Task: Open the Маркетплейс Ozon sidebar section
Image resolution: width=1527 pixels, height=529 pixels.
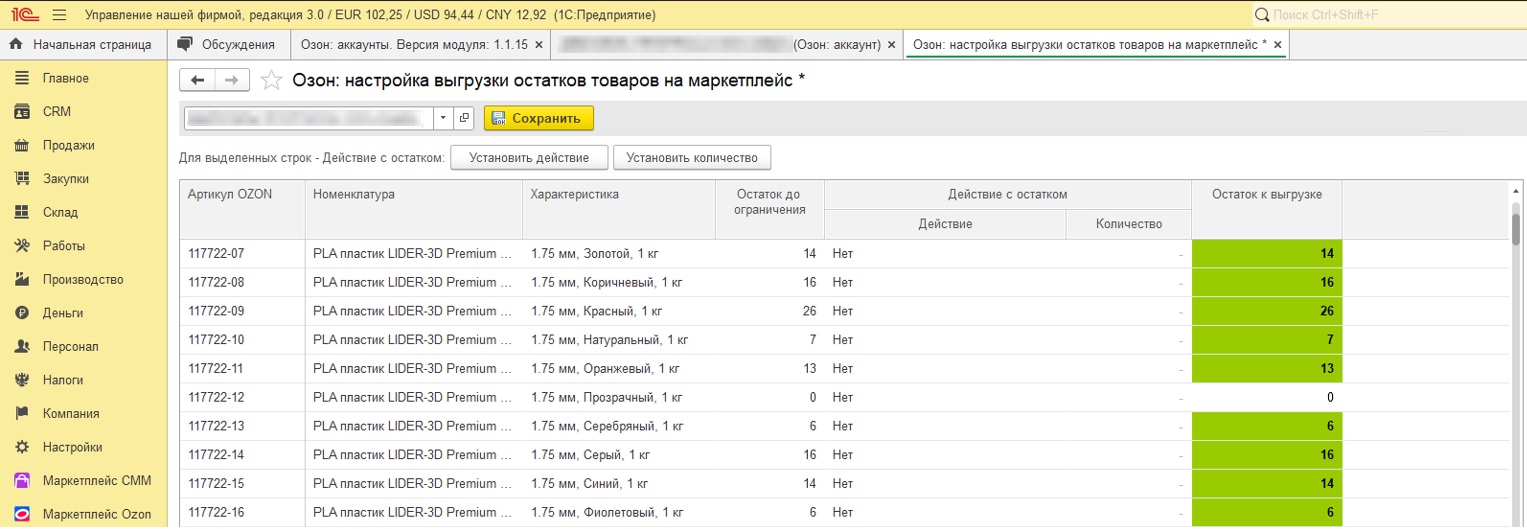Action: 96,514
